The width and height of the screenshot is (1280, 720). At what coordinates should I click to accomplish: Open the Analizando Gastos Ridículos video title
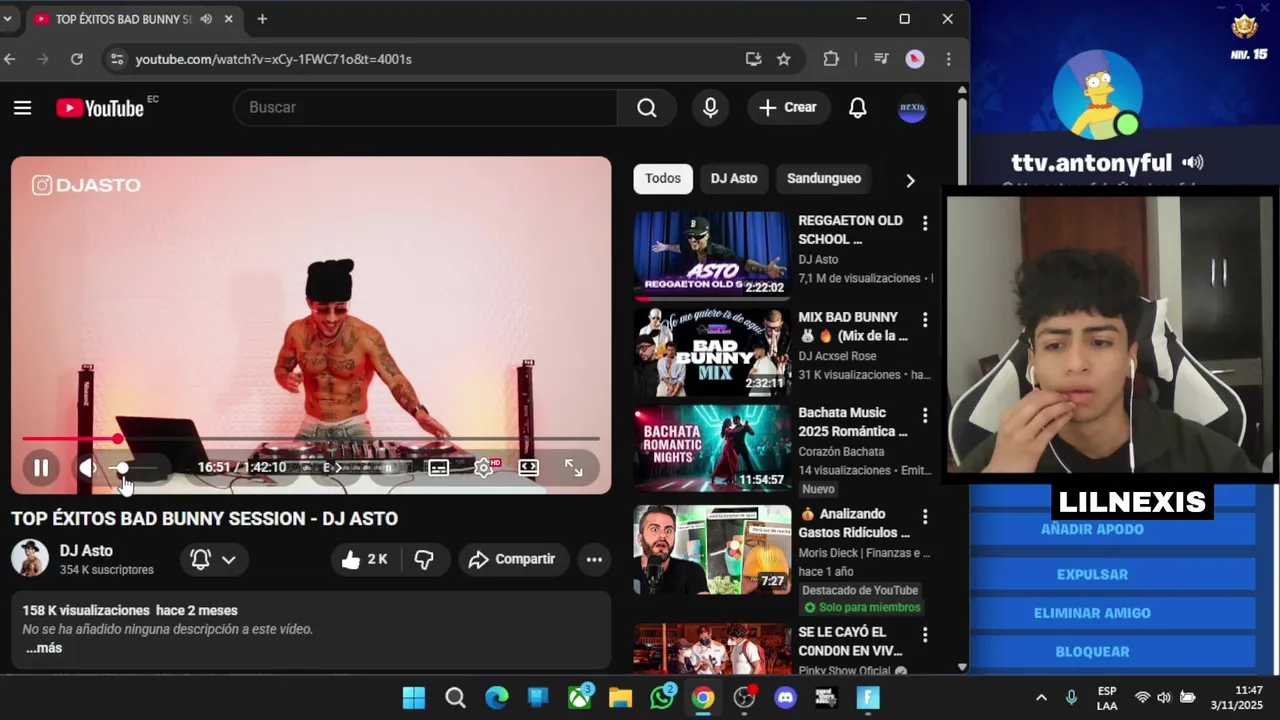(x=854, y=523)
